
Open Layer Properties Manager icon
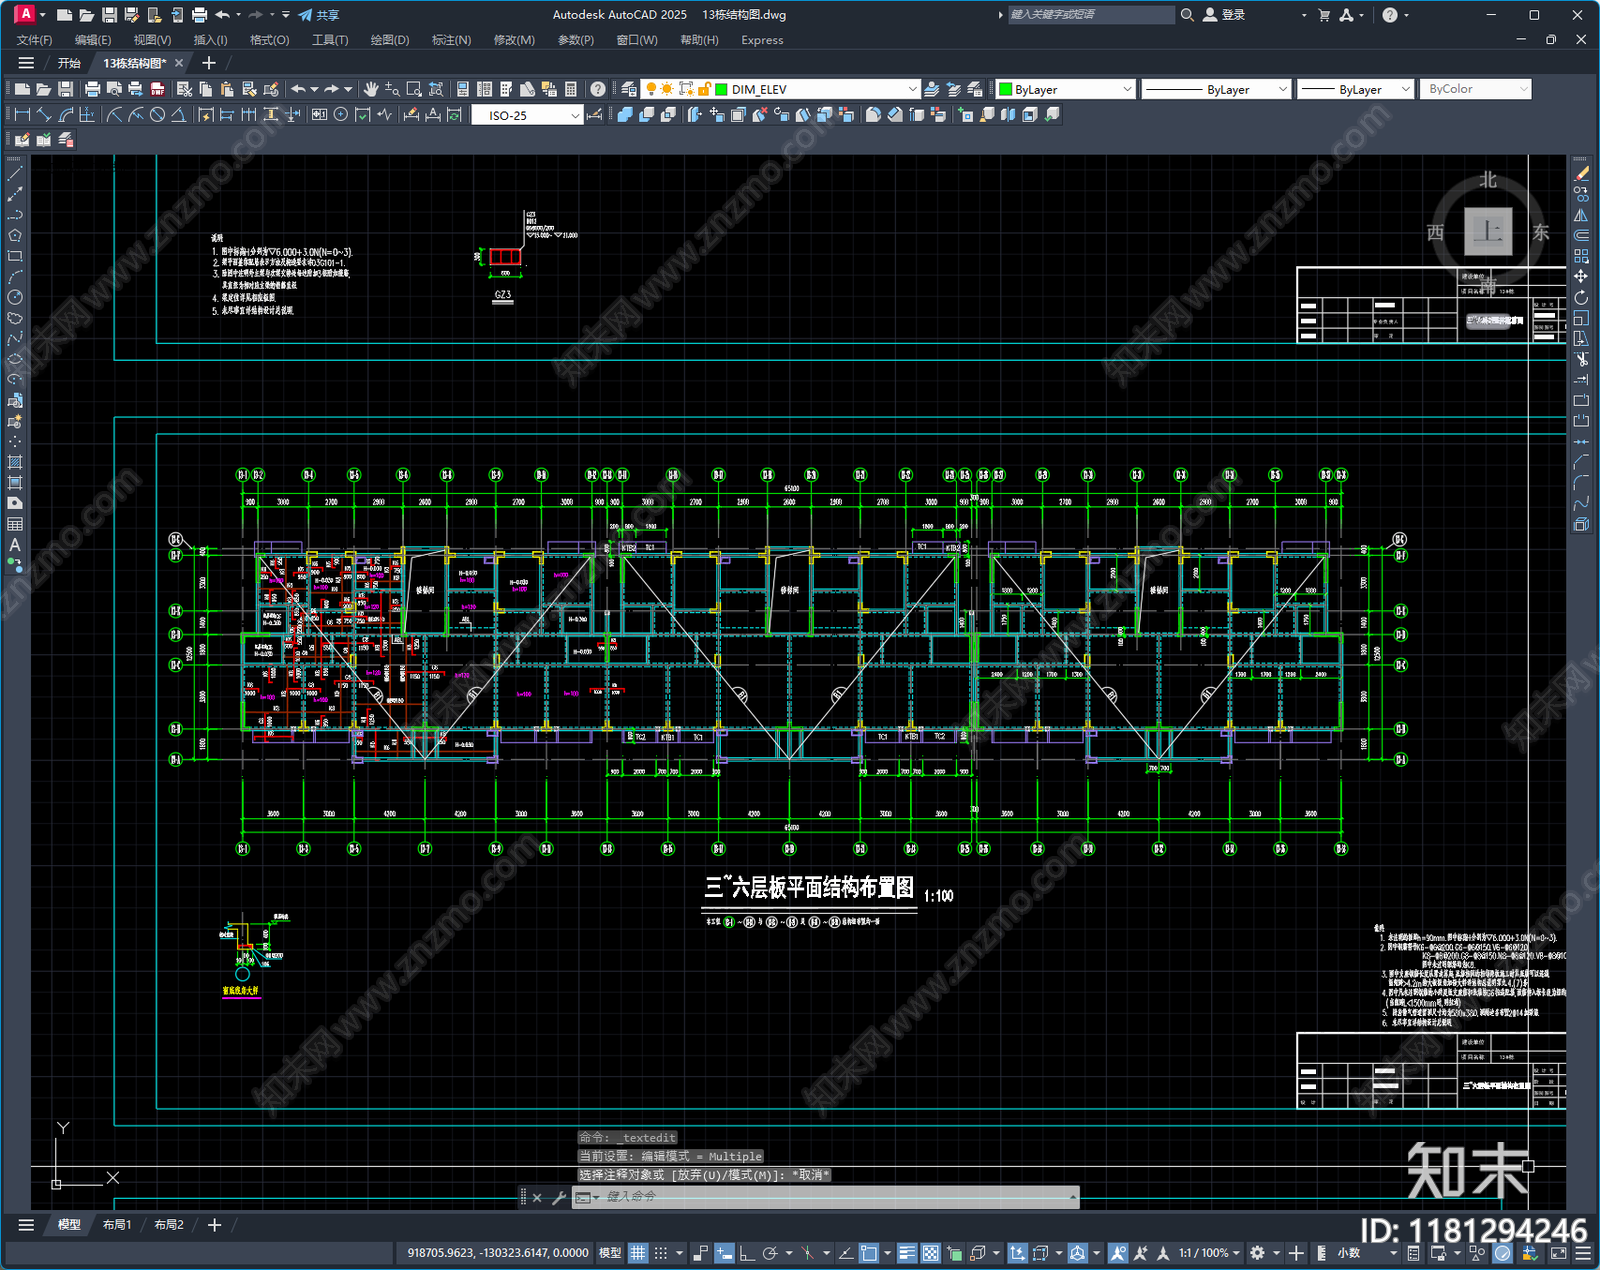(628, 89)
